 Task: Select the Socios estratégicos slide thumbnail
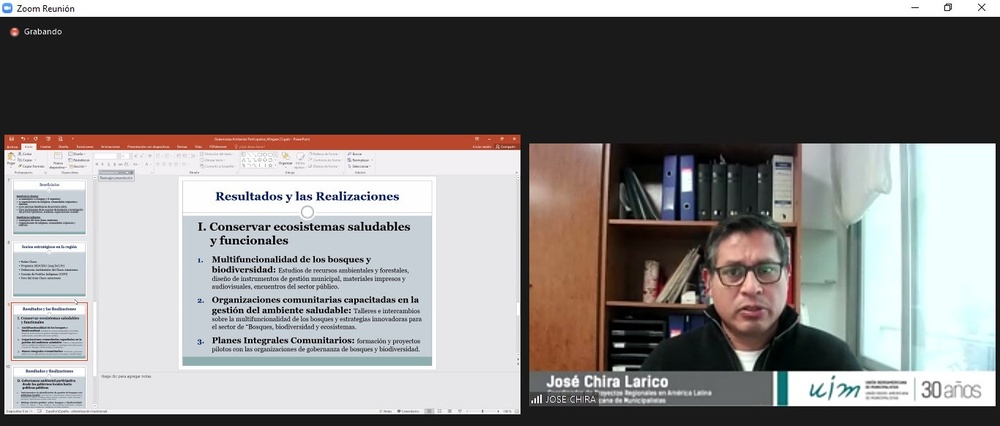click(50, 268)
